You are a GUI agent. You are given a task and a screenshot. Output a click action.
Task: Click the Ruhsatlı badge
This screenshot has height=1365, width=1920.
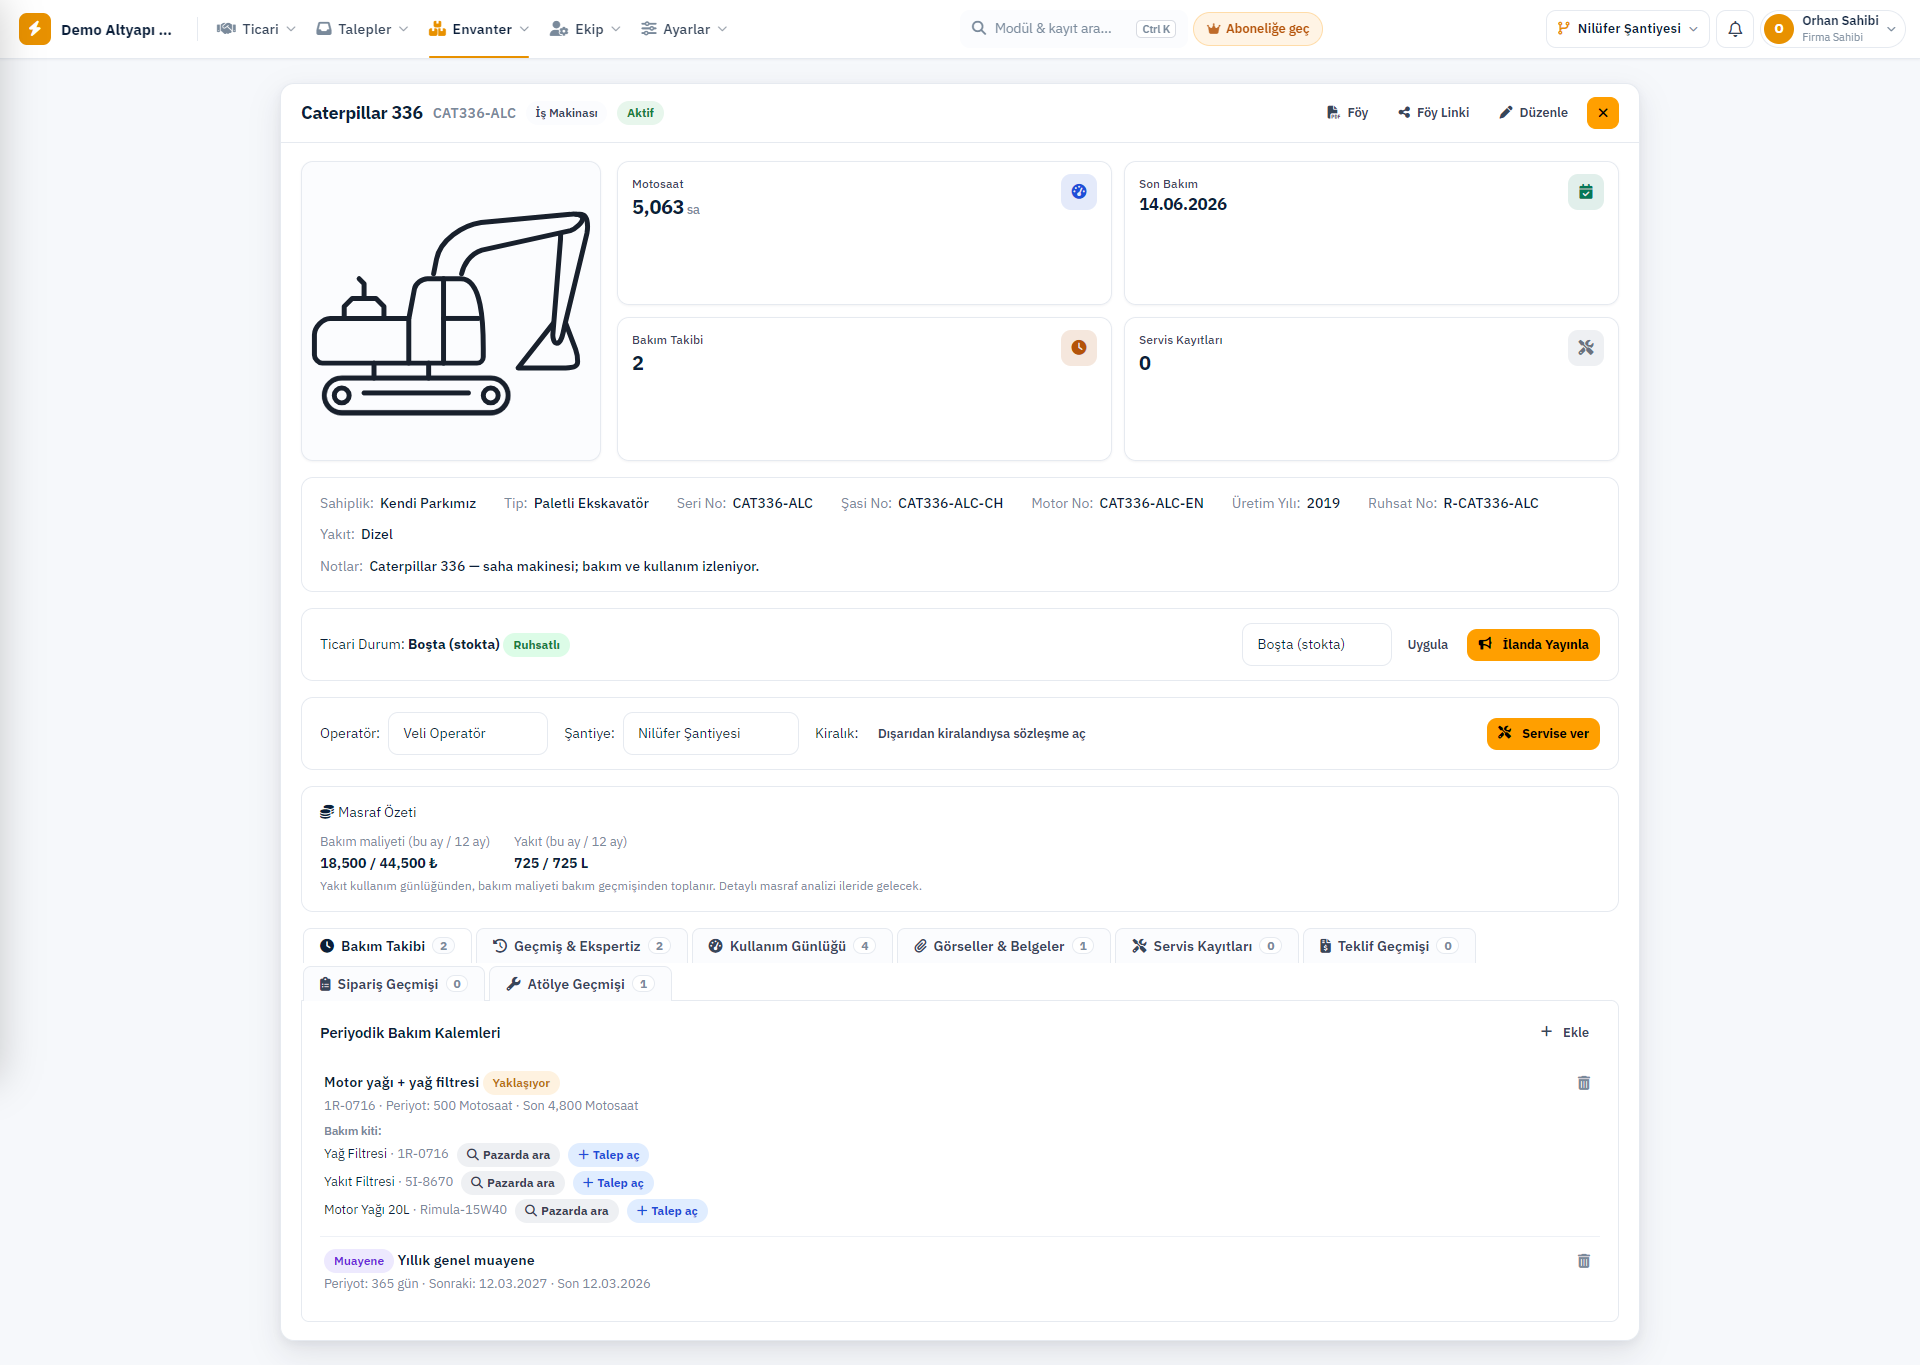pos(536,645)
